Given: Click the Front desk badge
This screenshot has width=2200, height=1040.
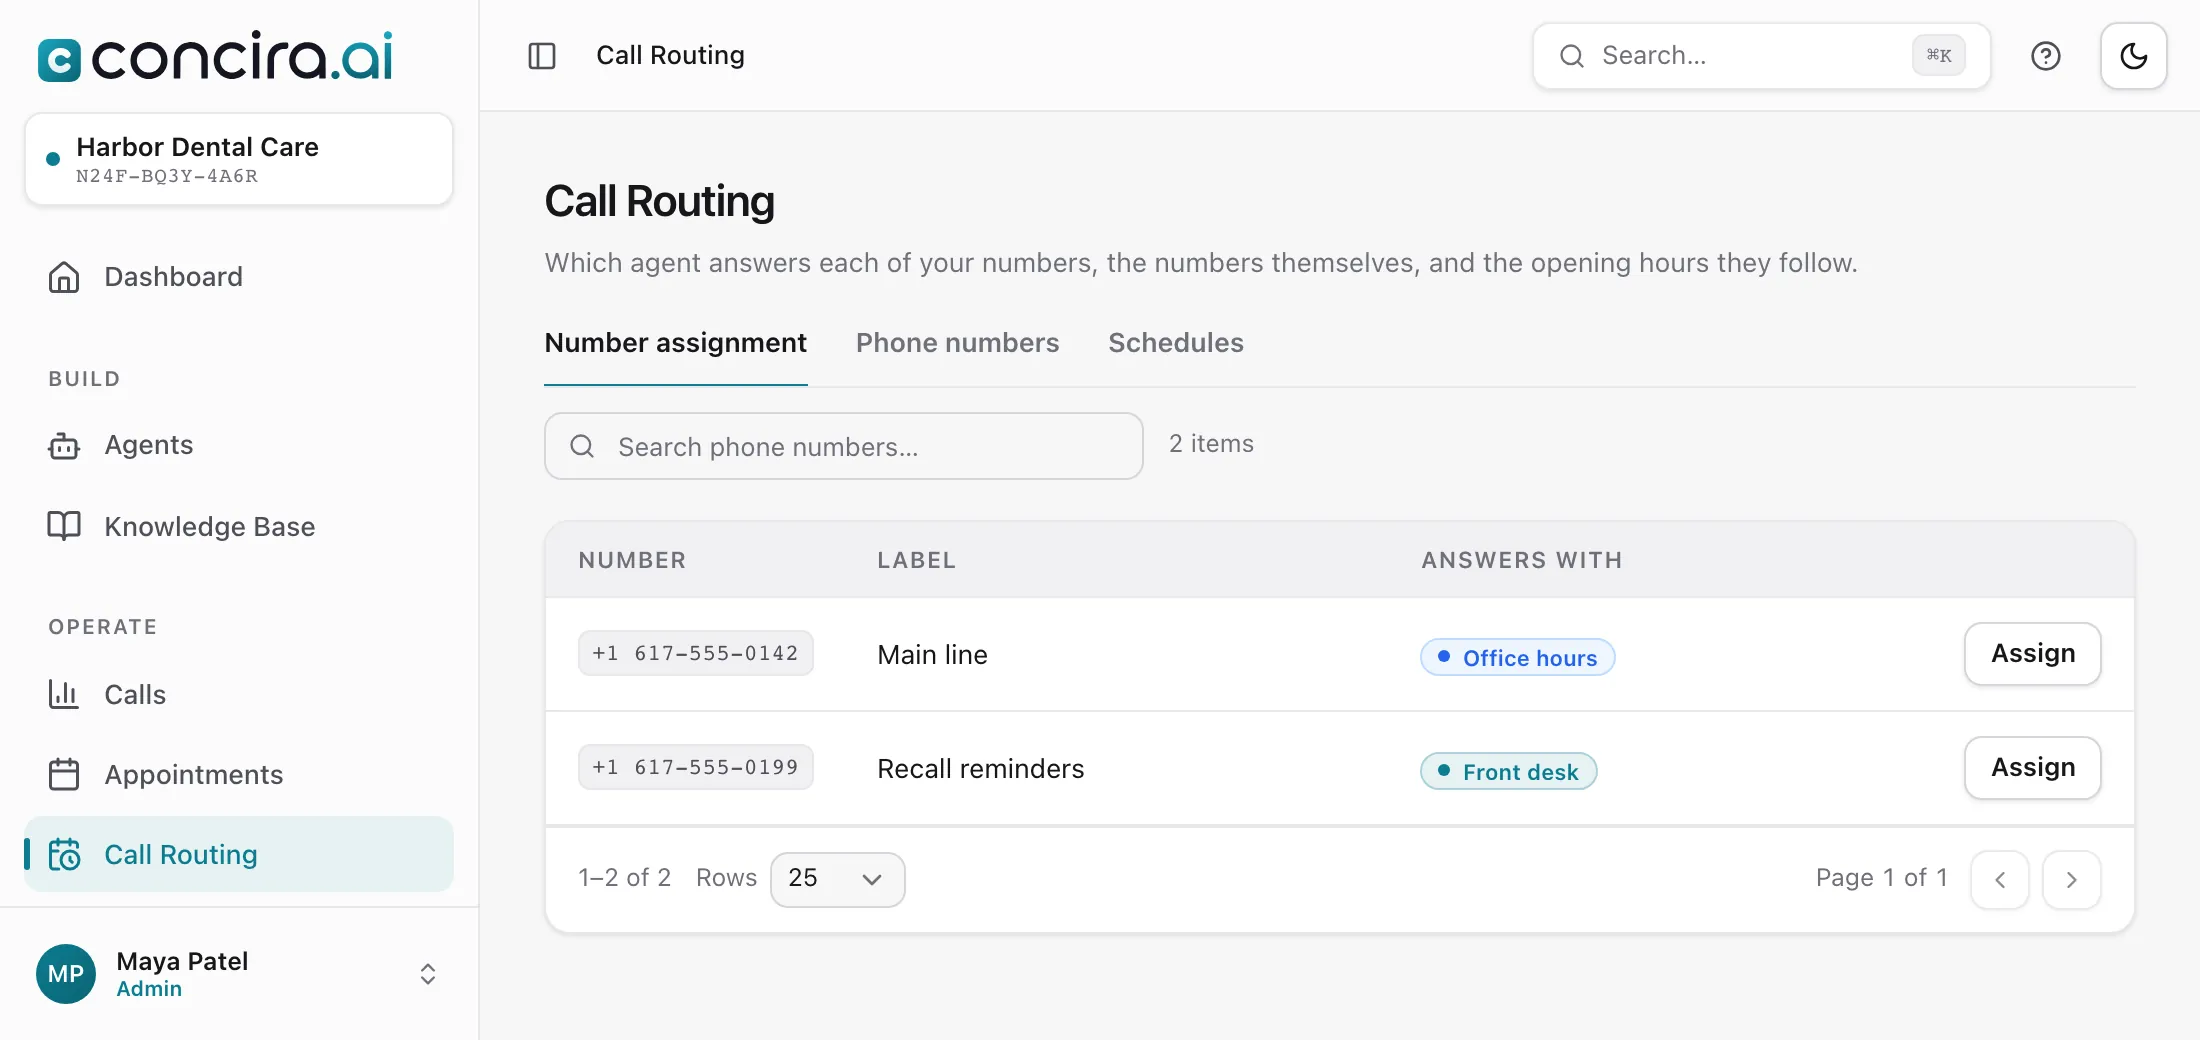Looking at the screenshot, I should (1509, 772).
